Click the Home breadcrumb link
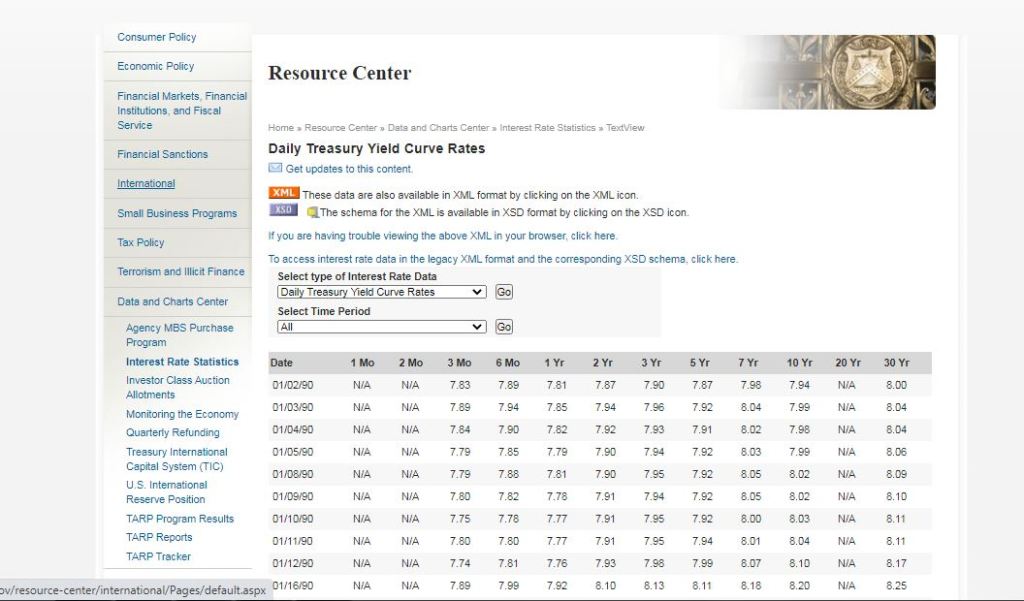 click(281, 128)
